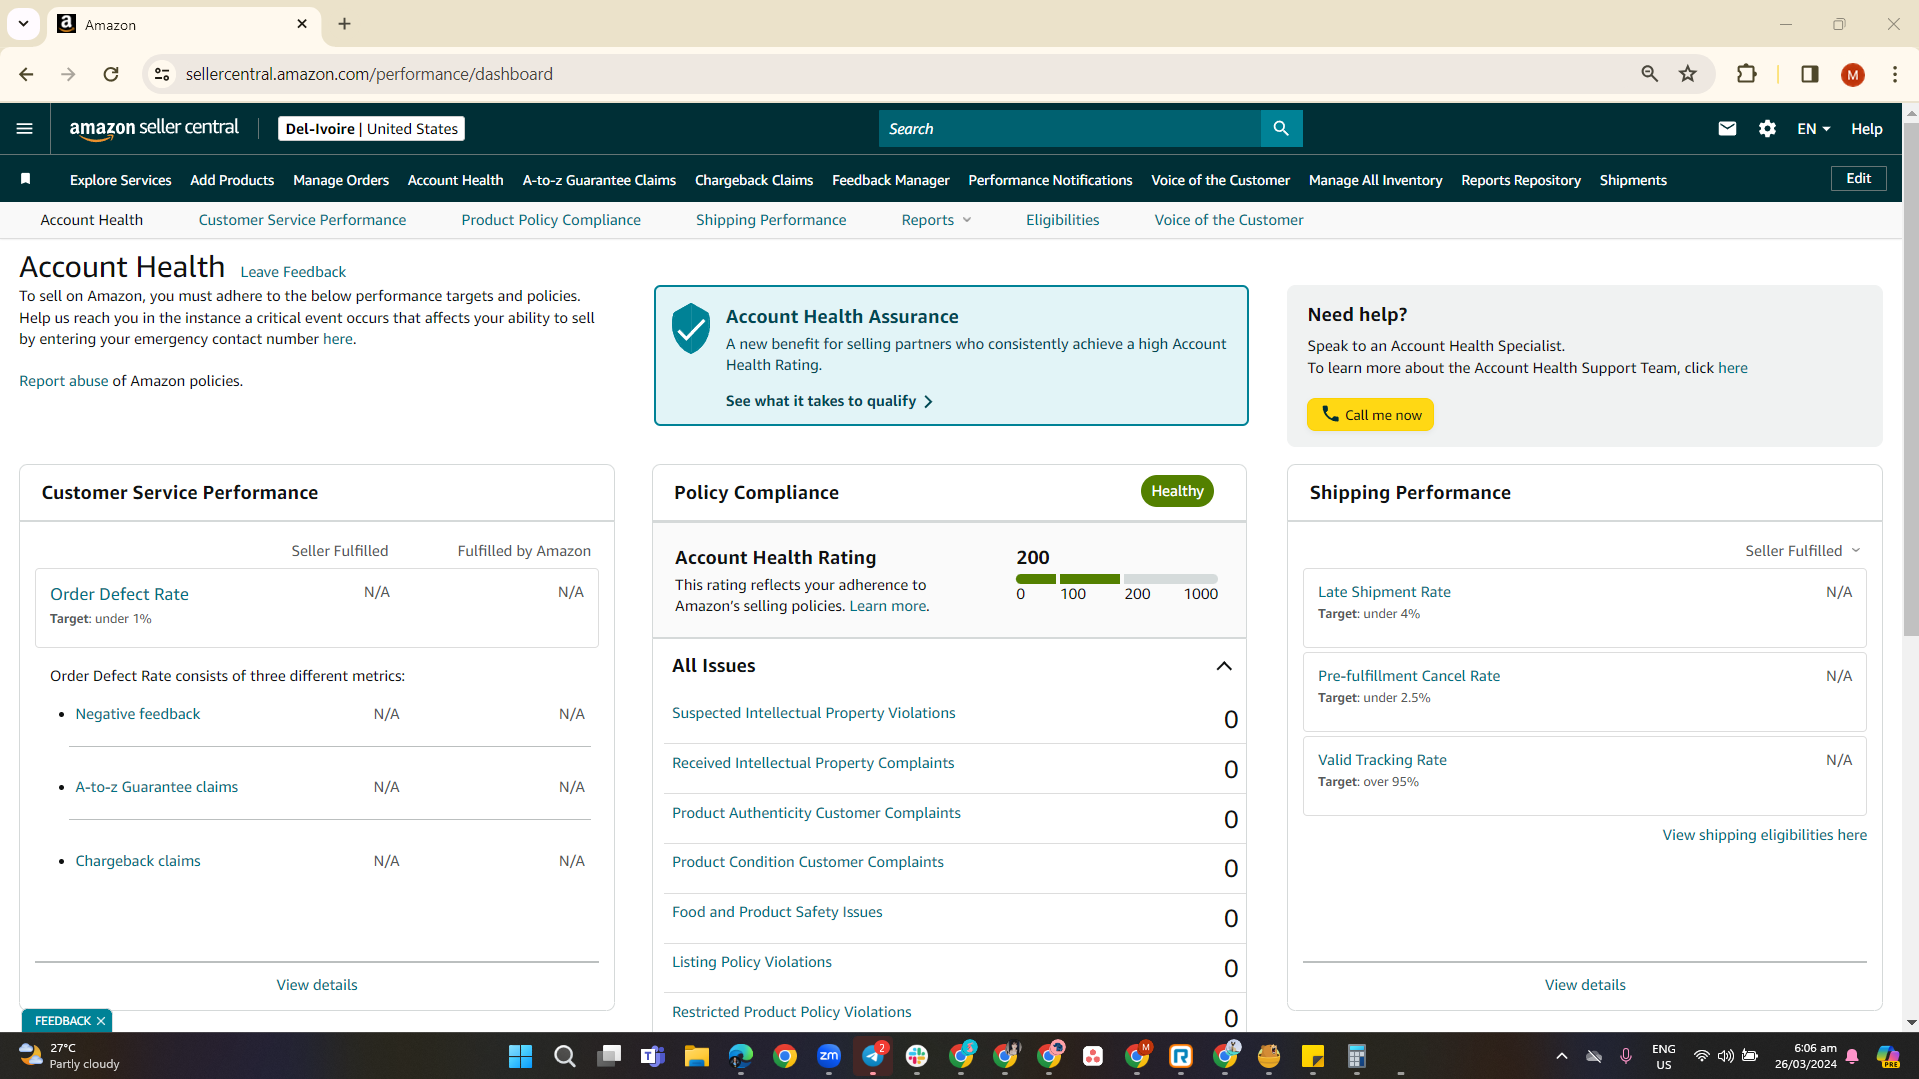Select the Customer Service Performance tab

click(302, 220)
